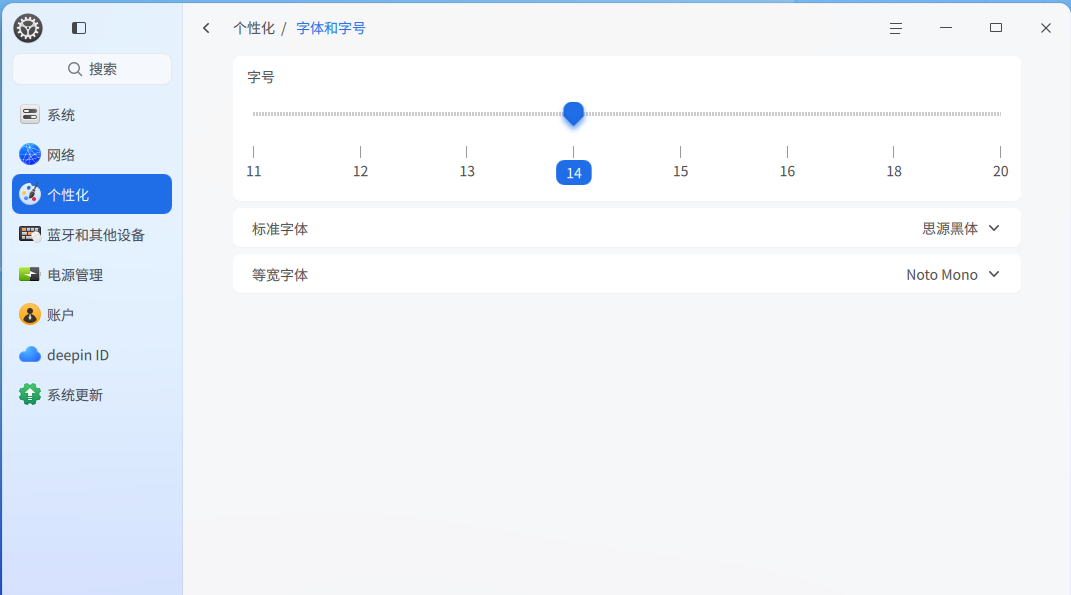Click the 搜索 search field
The image size is (1071, 595).
92,69
